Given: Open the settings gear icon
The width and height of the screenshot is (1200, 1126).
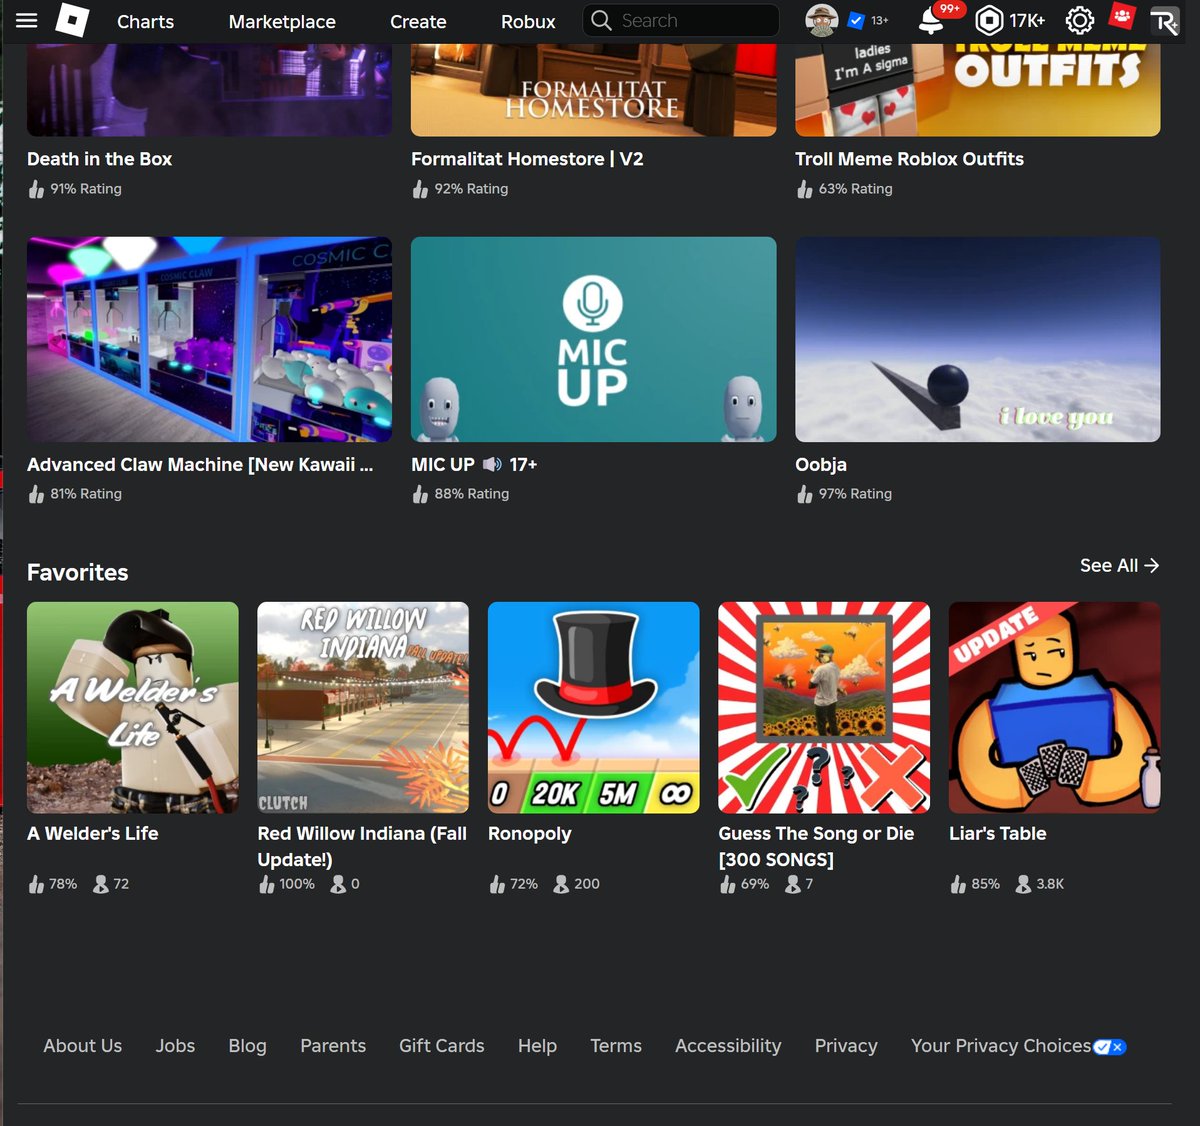Looking at the screenshot, I should pos(1080,20).
